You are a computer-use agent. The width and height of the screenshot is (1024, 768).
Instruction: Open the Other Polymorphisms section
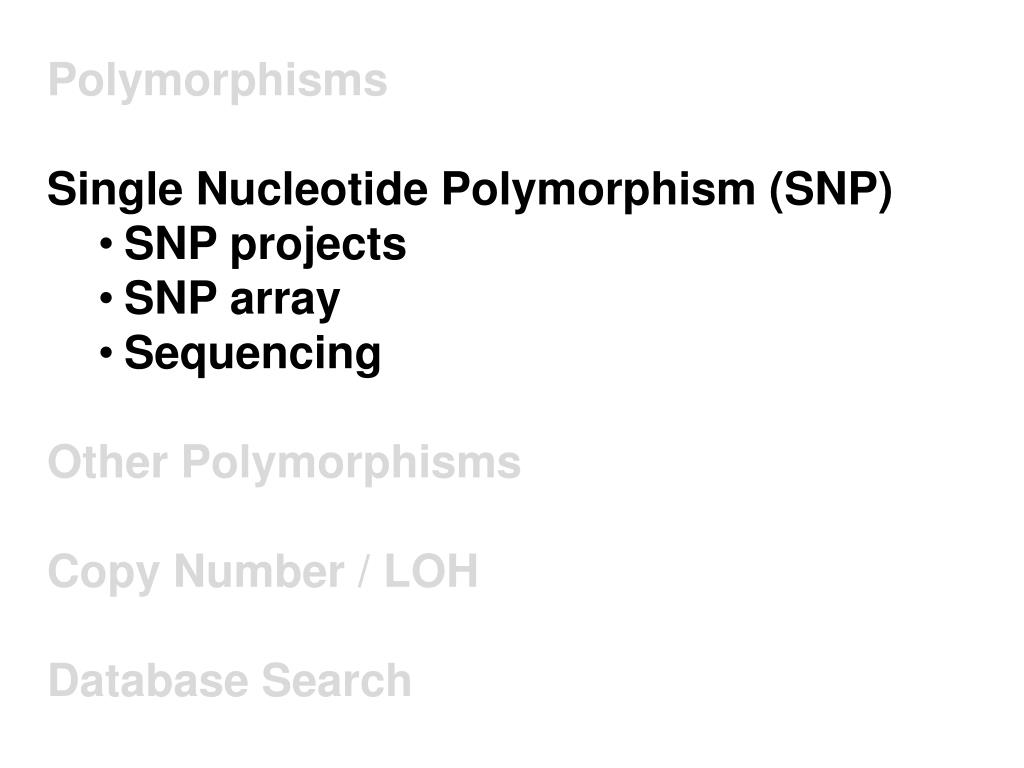pyautogui.click(x=284, y=464)
